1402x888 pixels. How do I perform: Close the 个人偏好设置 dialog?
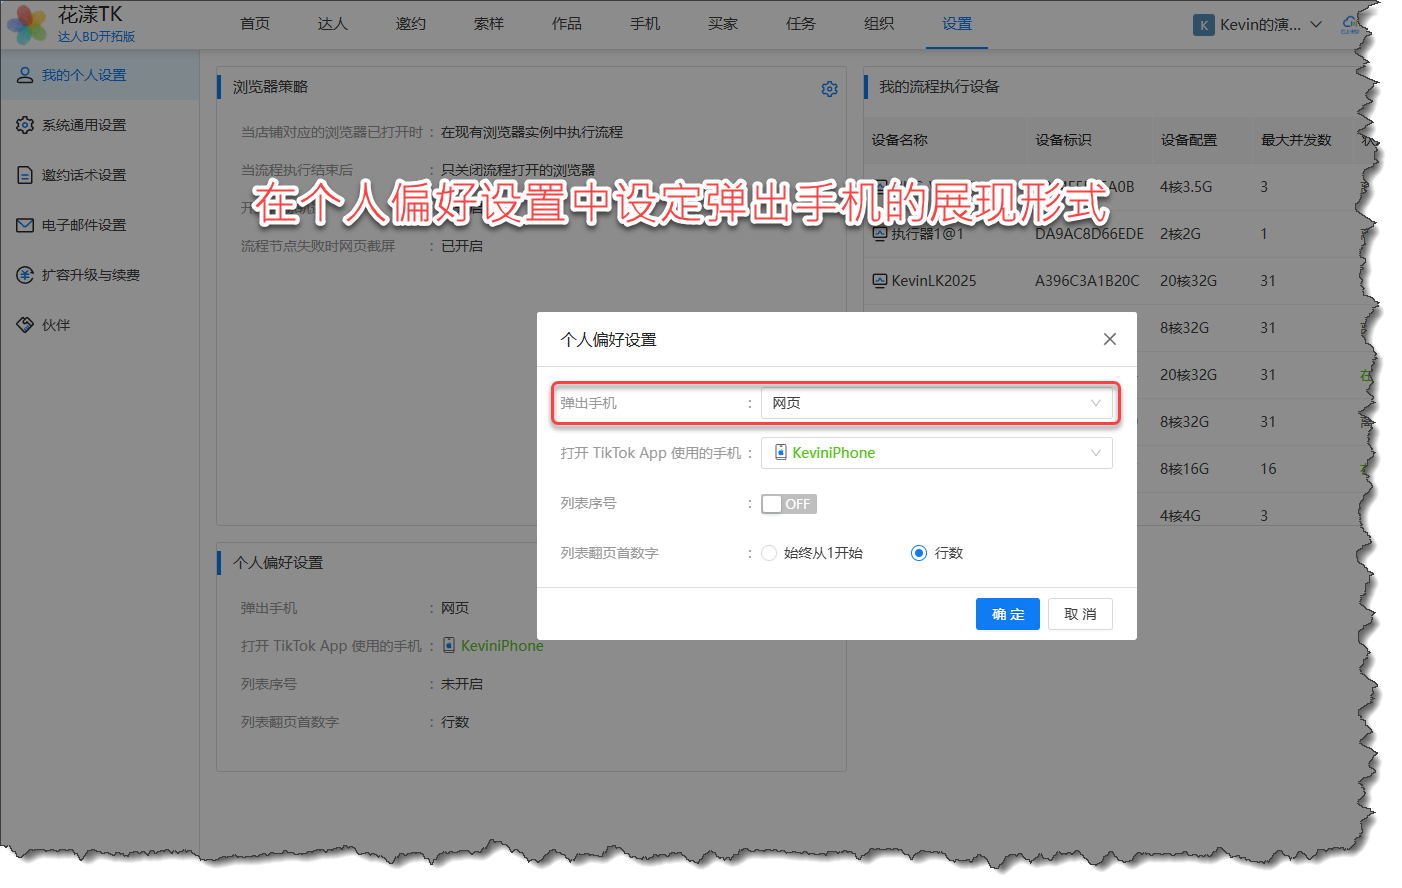(x=1109, y=339)
